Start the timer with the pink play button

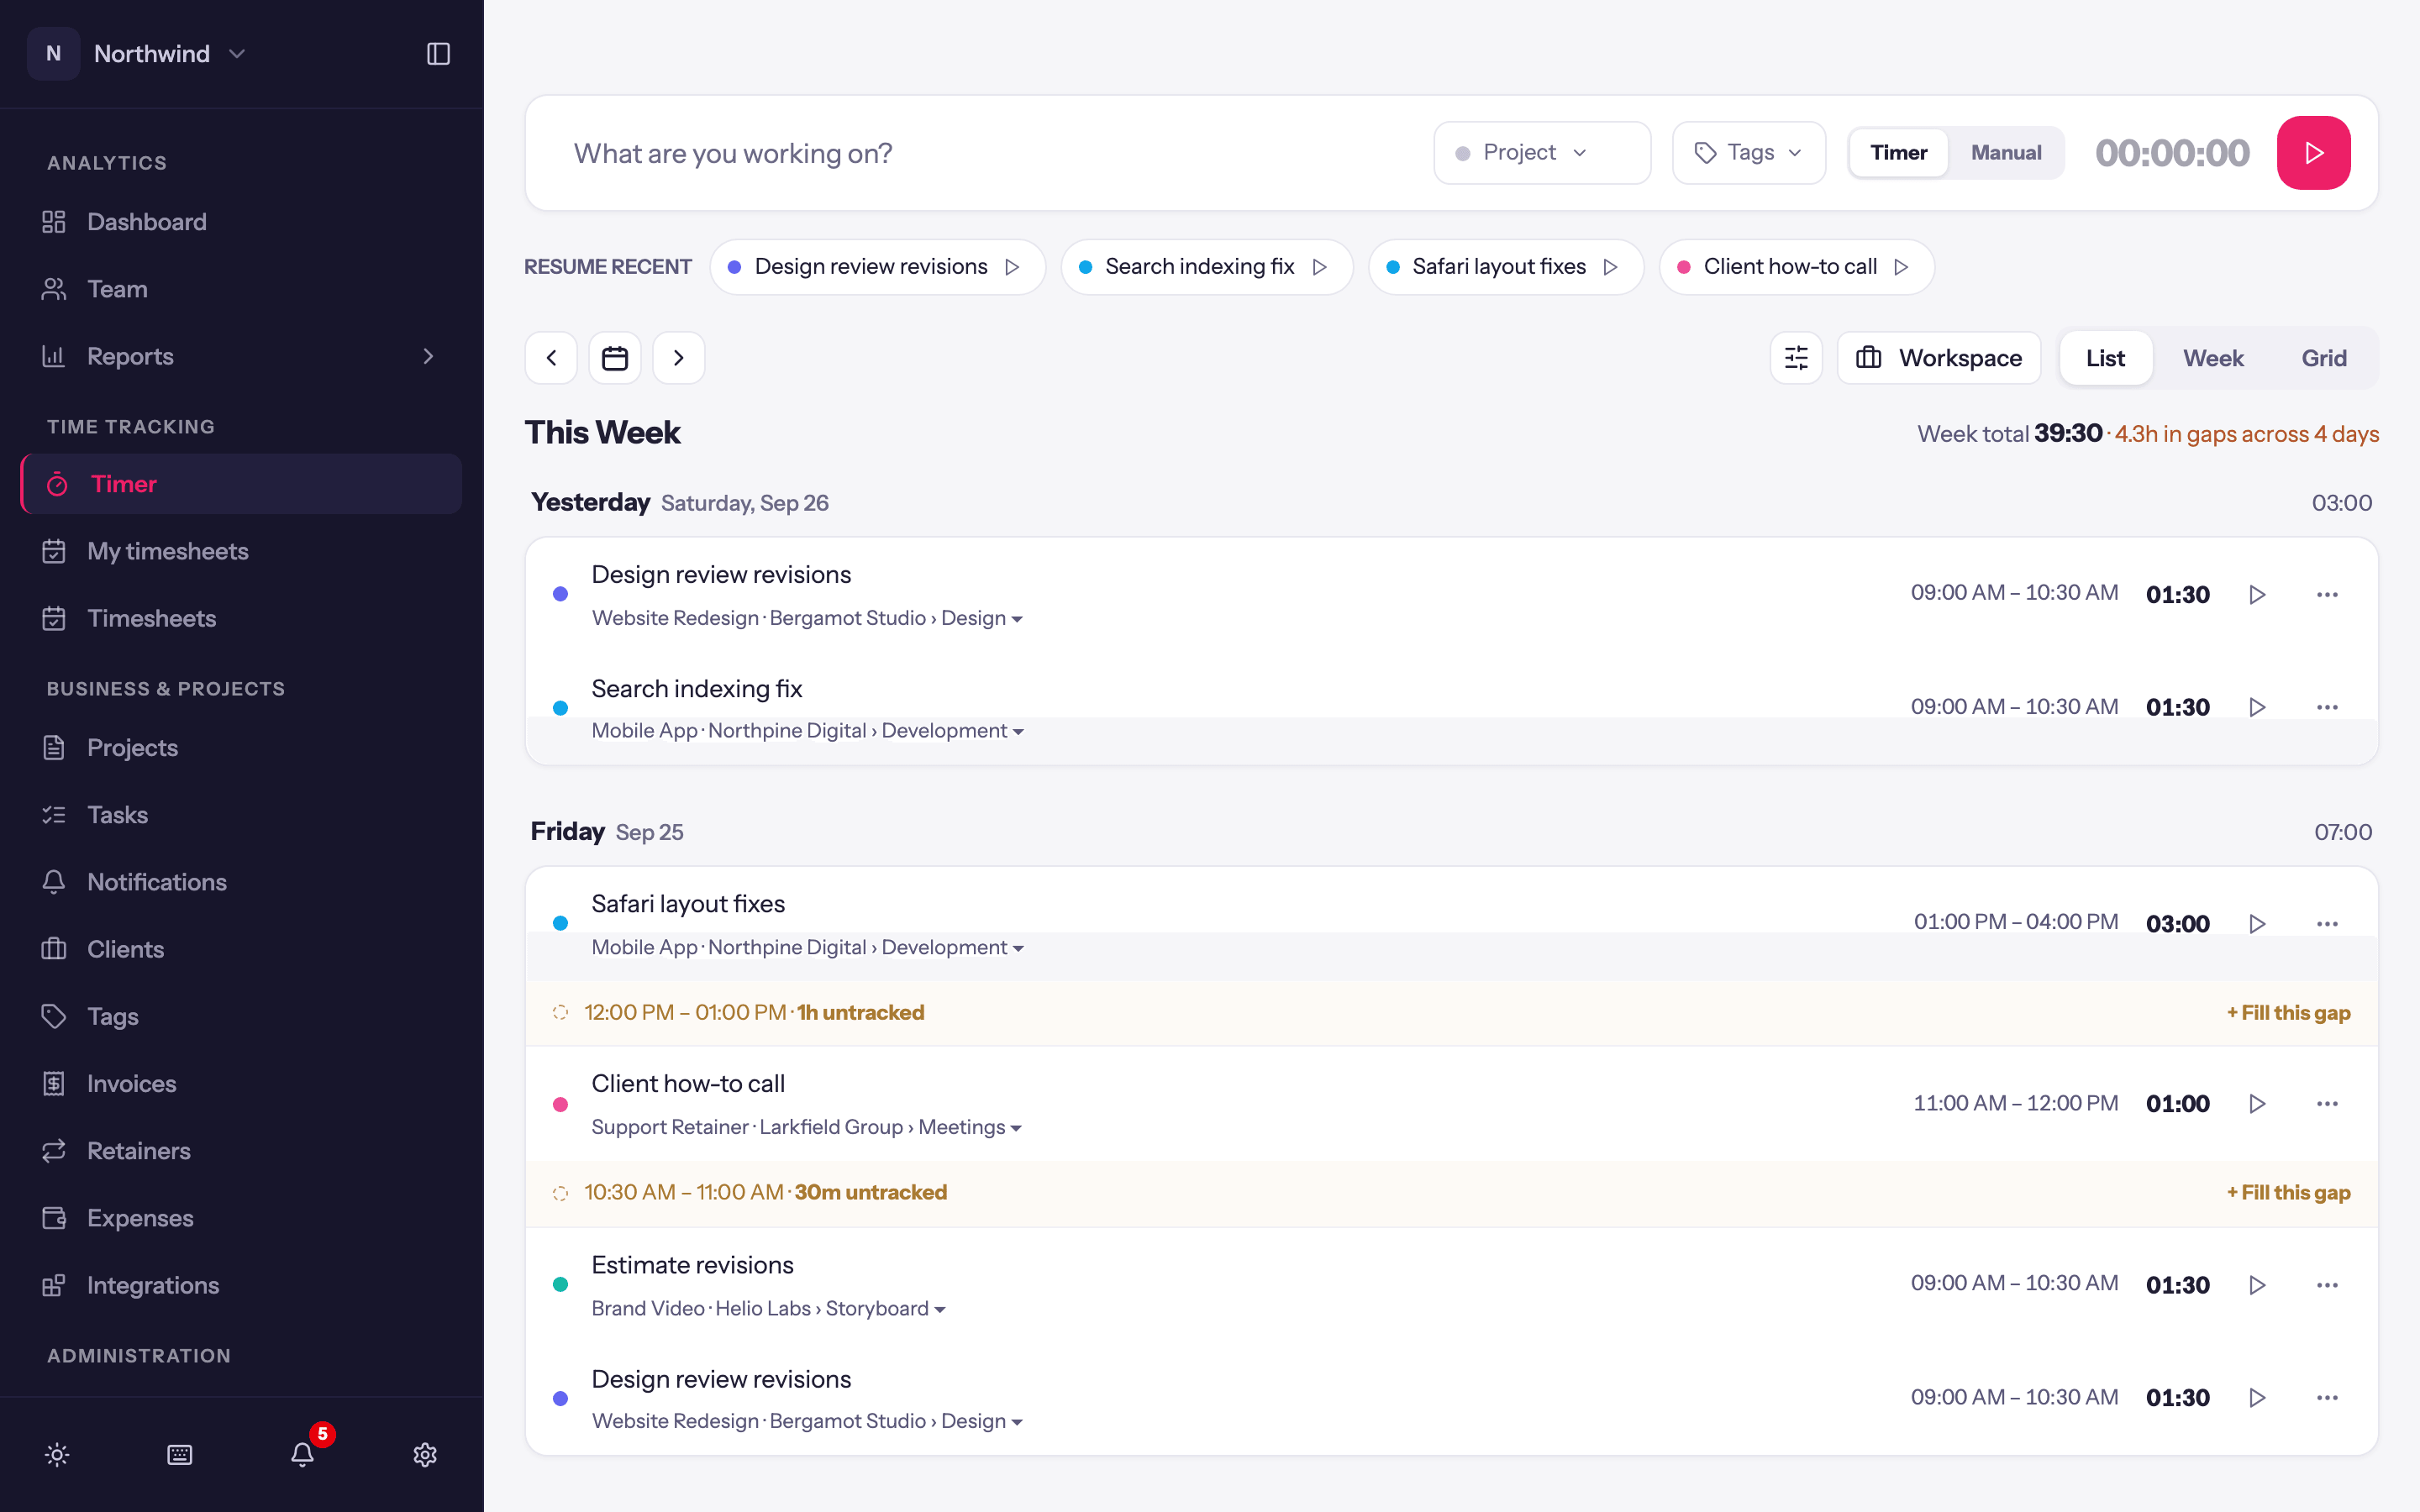2313,153
